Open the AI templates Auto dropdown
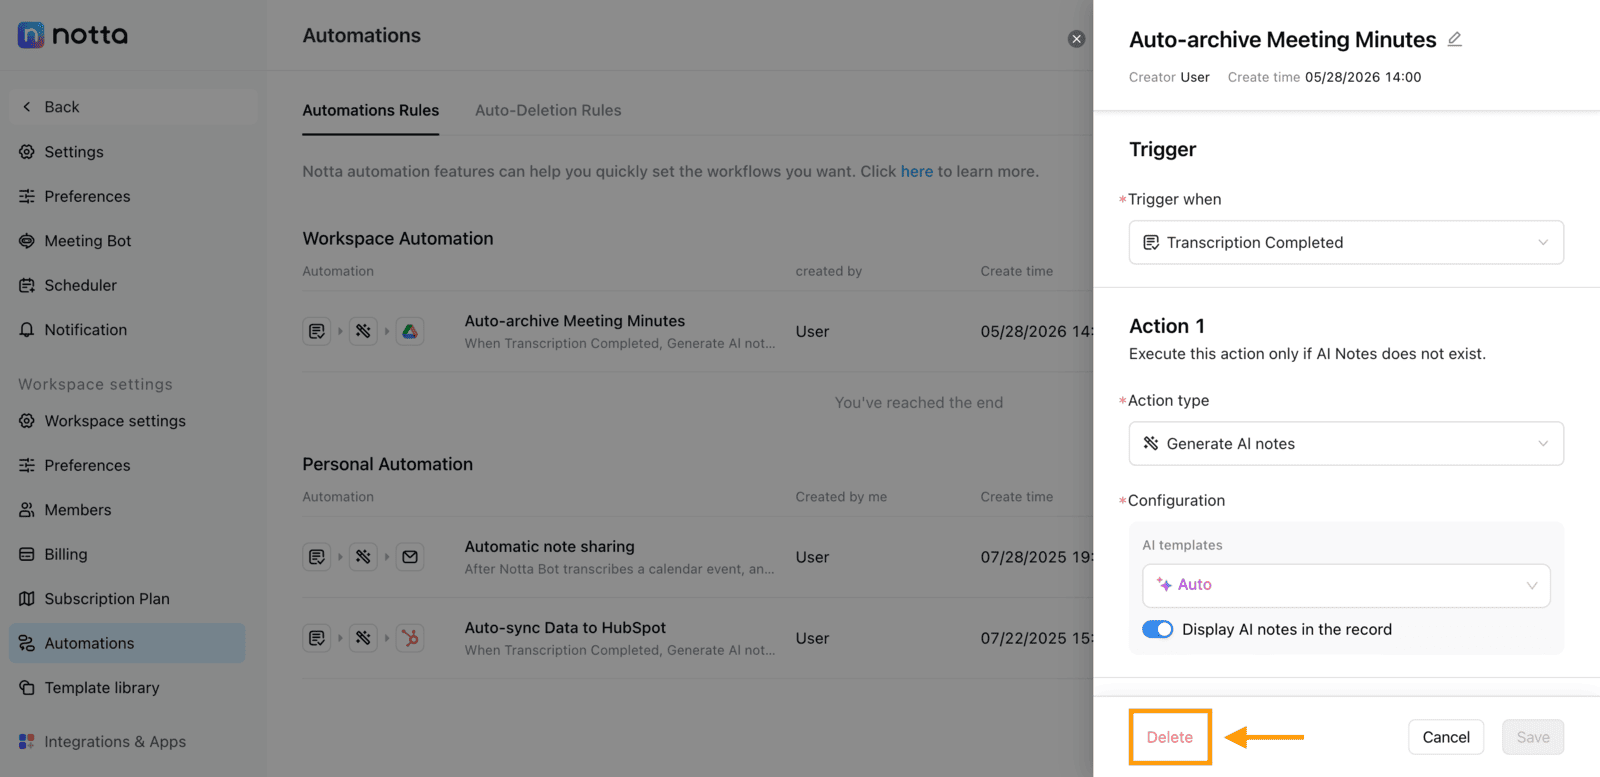The height and width of the screenshot is (777, 1600). tap(1346, 585)
